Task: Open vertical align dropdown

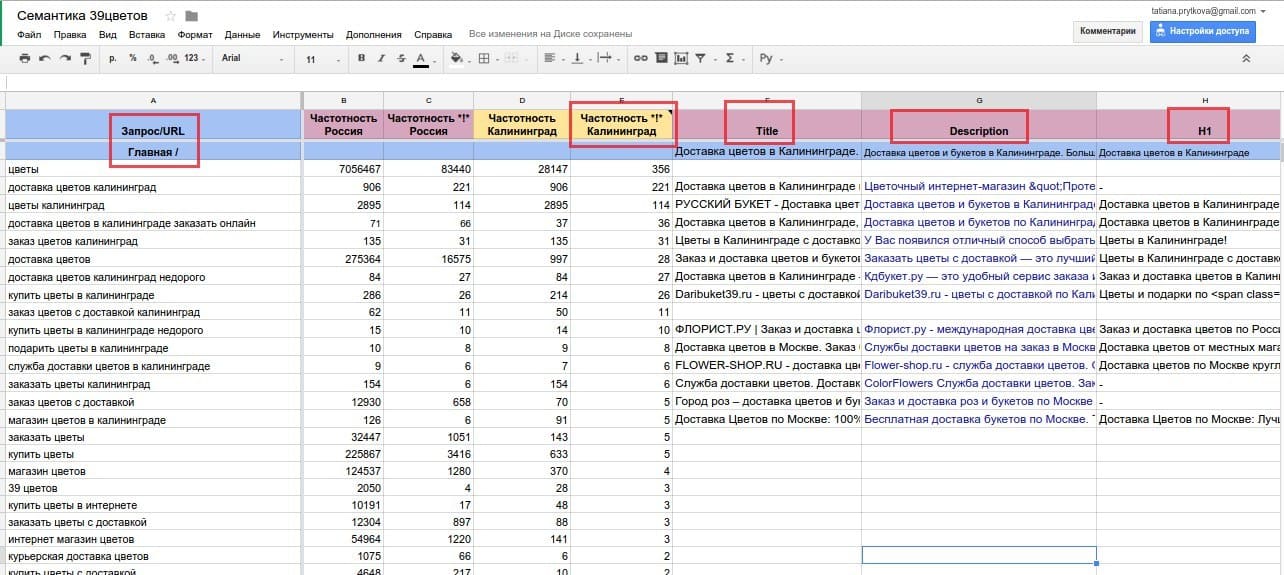Action: click(580, 59)
